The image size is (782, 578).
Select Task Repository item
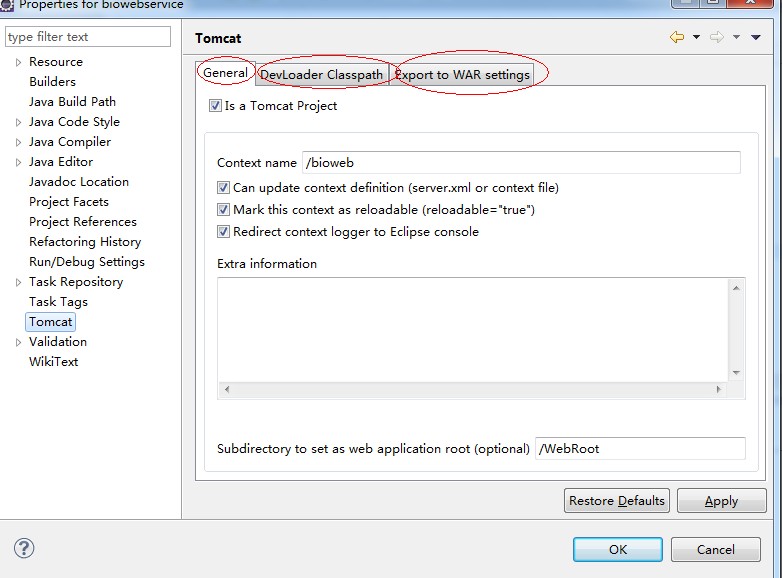click(76, 282)
